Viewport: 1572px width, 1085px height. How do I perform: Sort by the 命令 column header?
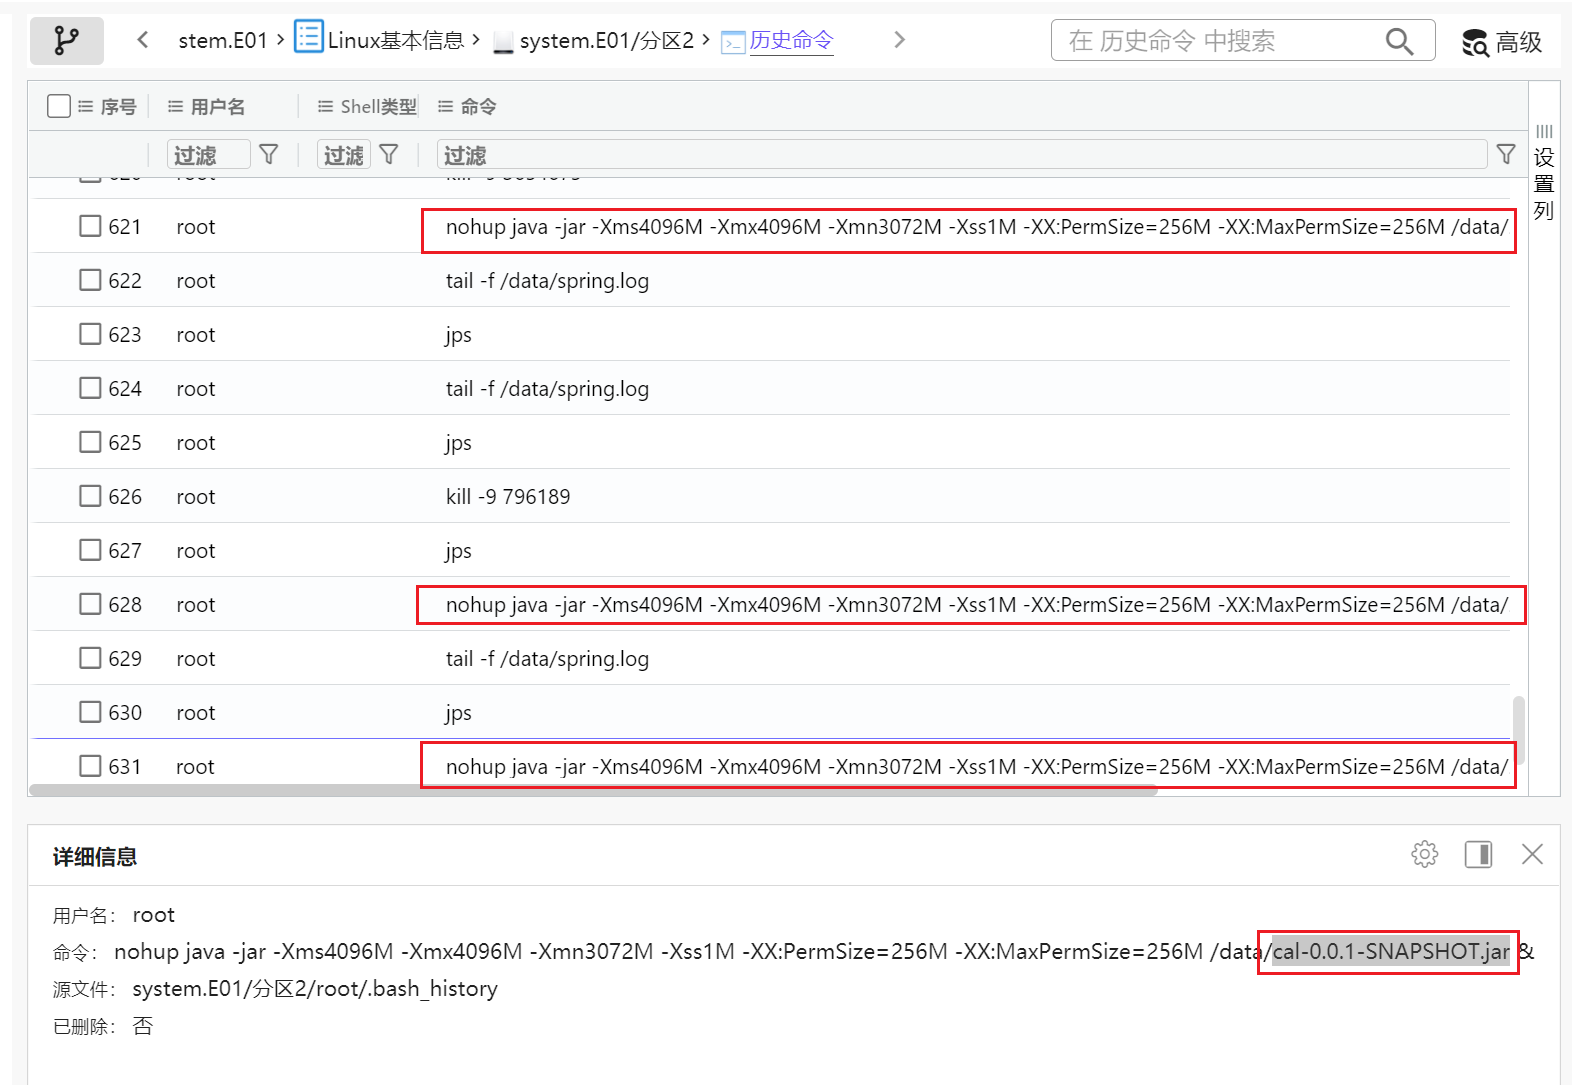point(478,106)
